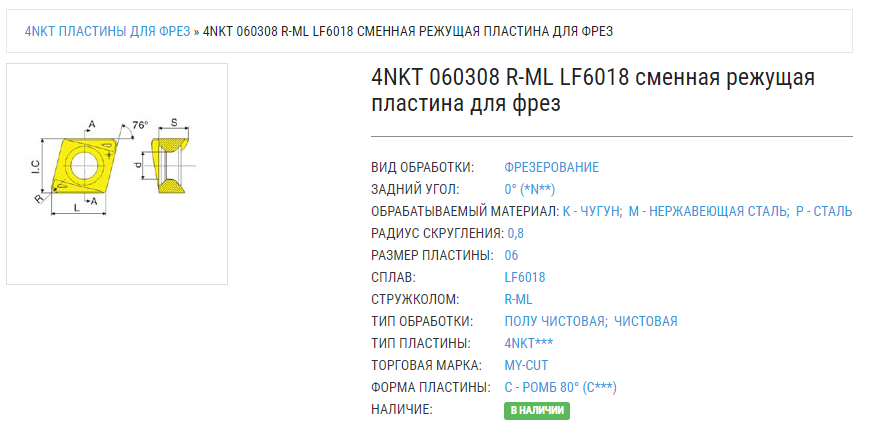Open the 4NKT ПЛАСТИНЫ ДЛЯ ФРЕЗ breadcrumb link
Image resolution: width=869 pixels, height=434 pixels.
pyautogui.click(x=107, y=31)
